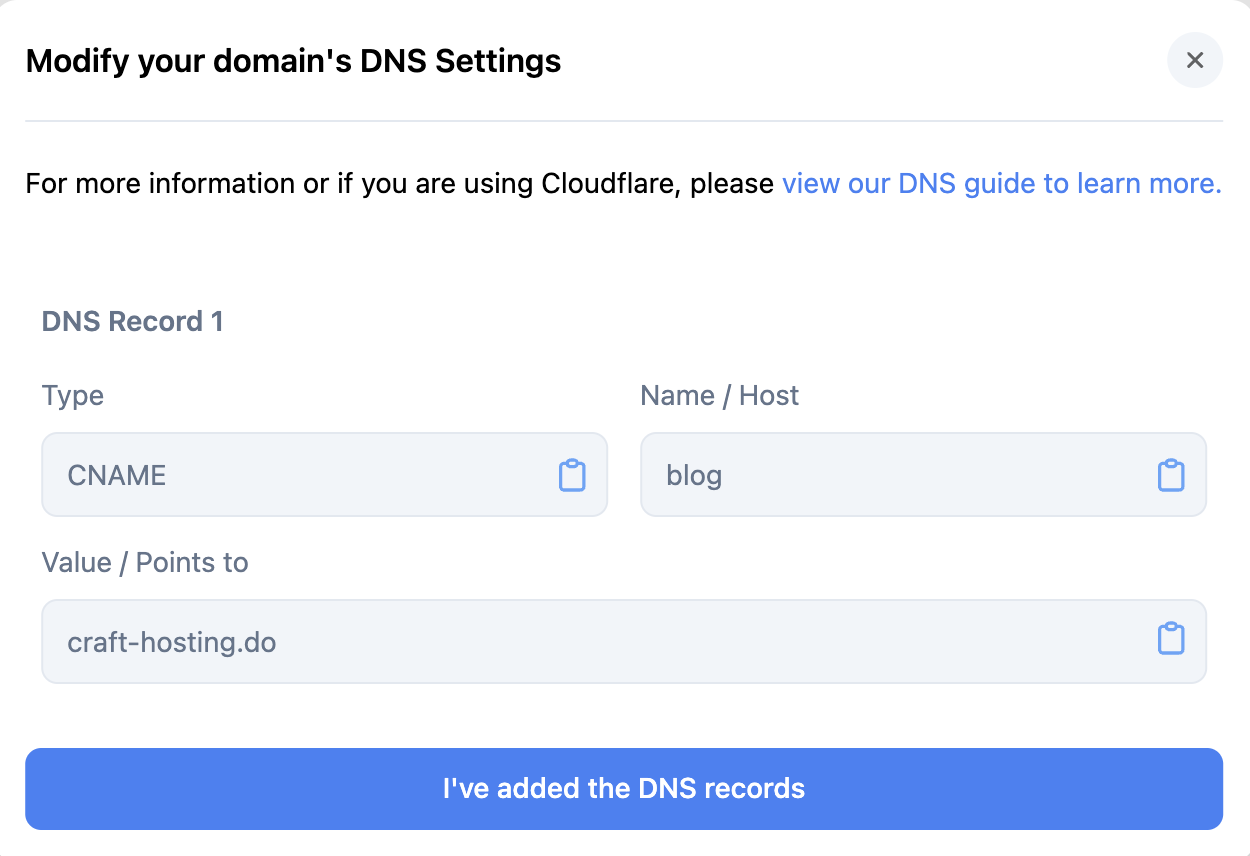Click the clipboard icon in Name / Host field
This screenshot has width=1250, height=856.
tap(1171, 475)
